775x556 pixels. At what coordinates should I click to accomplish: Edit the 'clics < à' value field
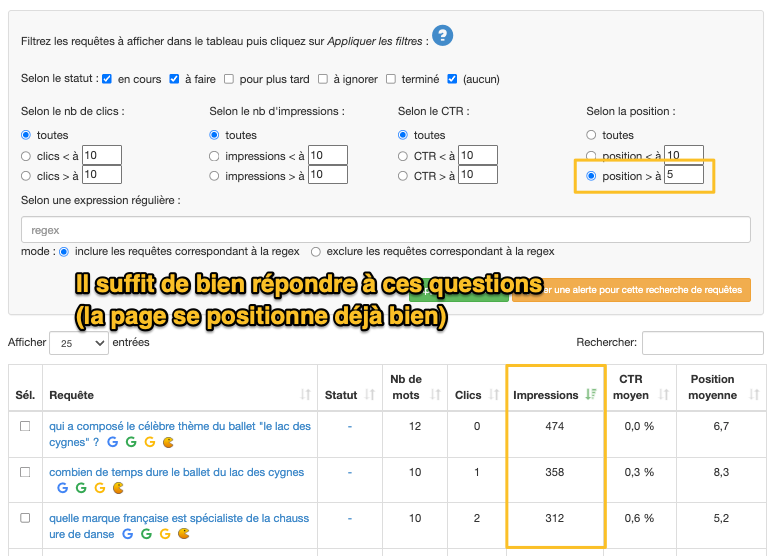[x=102, y=155]
